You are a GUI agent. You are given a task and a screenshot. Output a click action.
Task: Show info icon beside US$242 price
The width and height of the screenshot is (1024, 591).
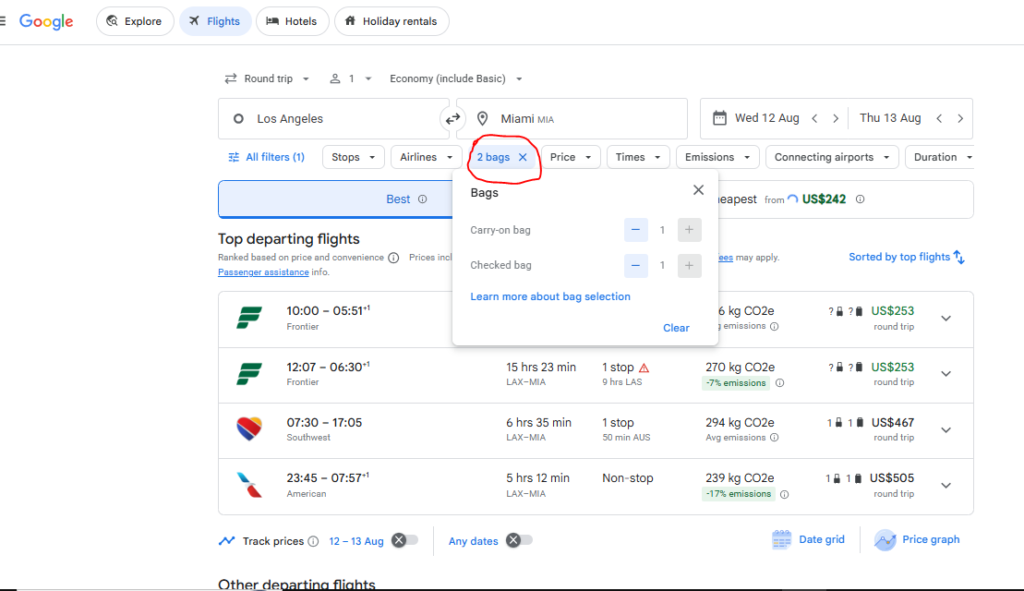click(860, 199)
